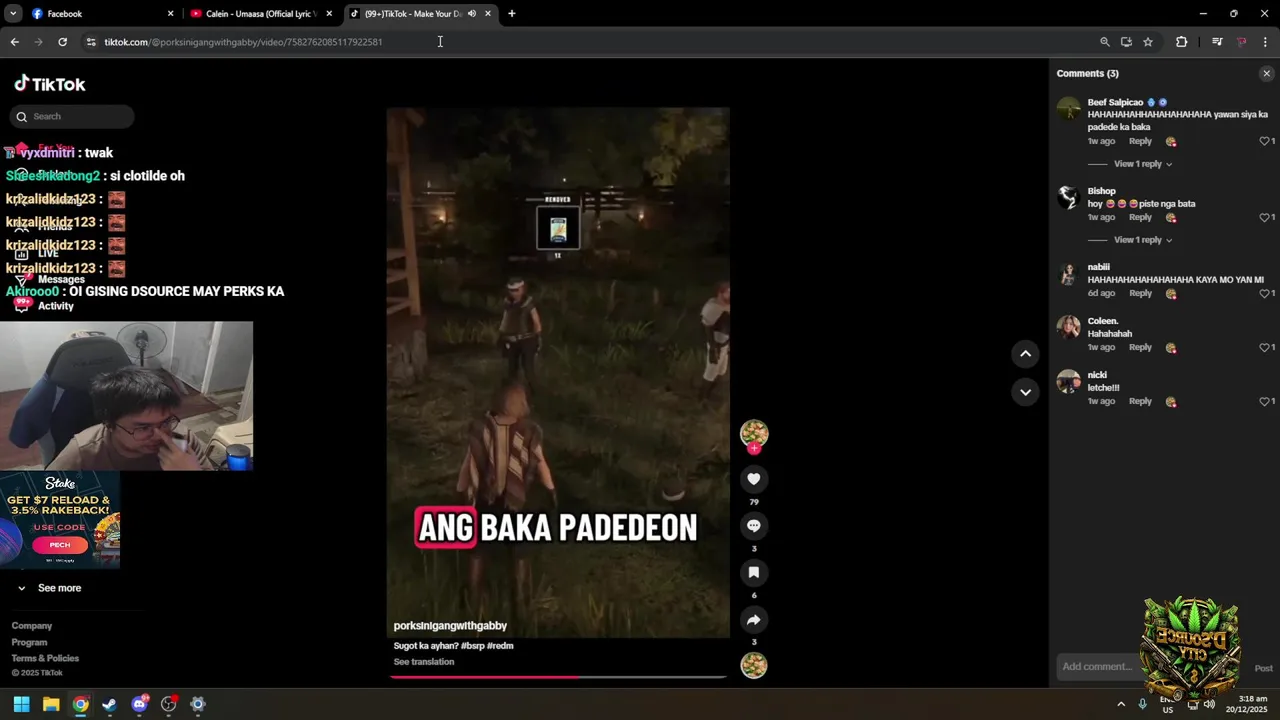Open the creator avatar beside the video
1280x720 pixels.
click(x=754, y=433)
